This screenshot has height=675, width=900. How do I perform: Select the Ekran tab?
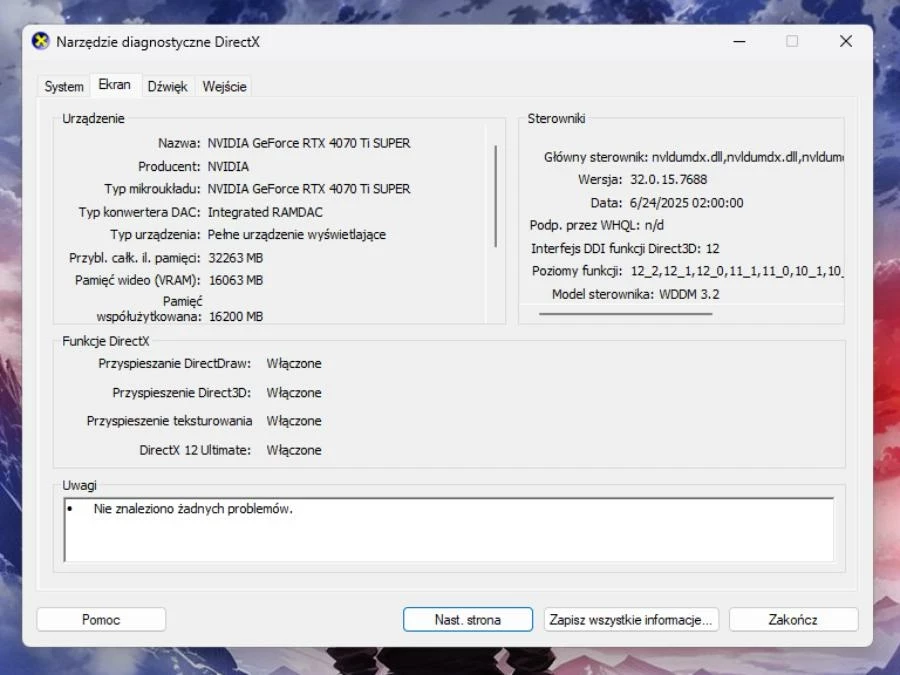[114, 85]
